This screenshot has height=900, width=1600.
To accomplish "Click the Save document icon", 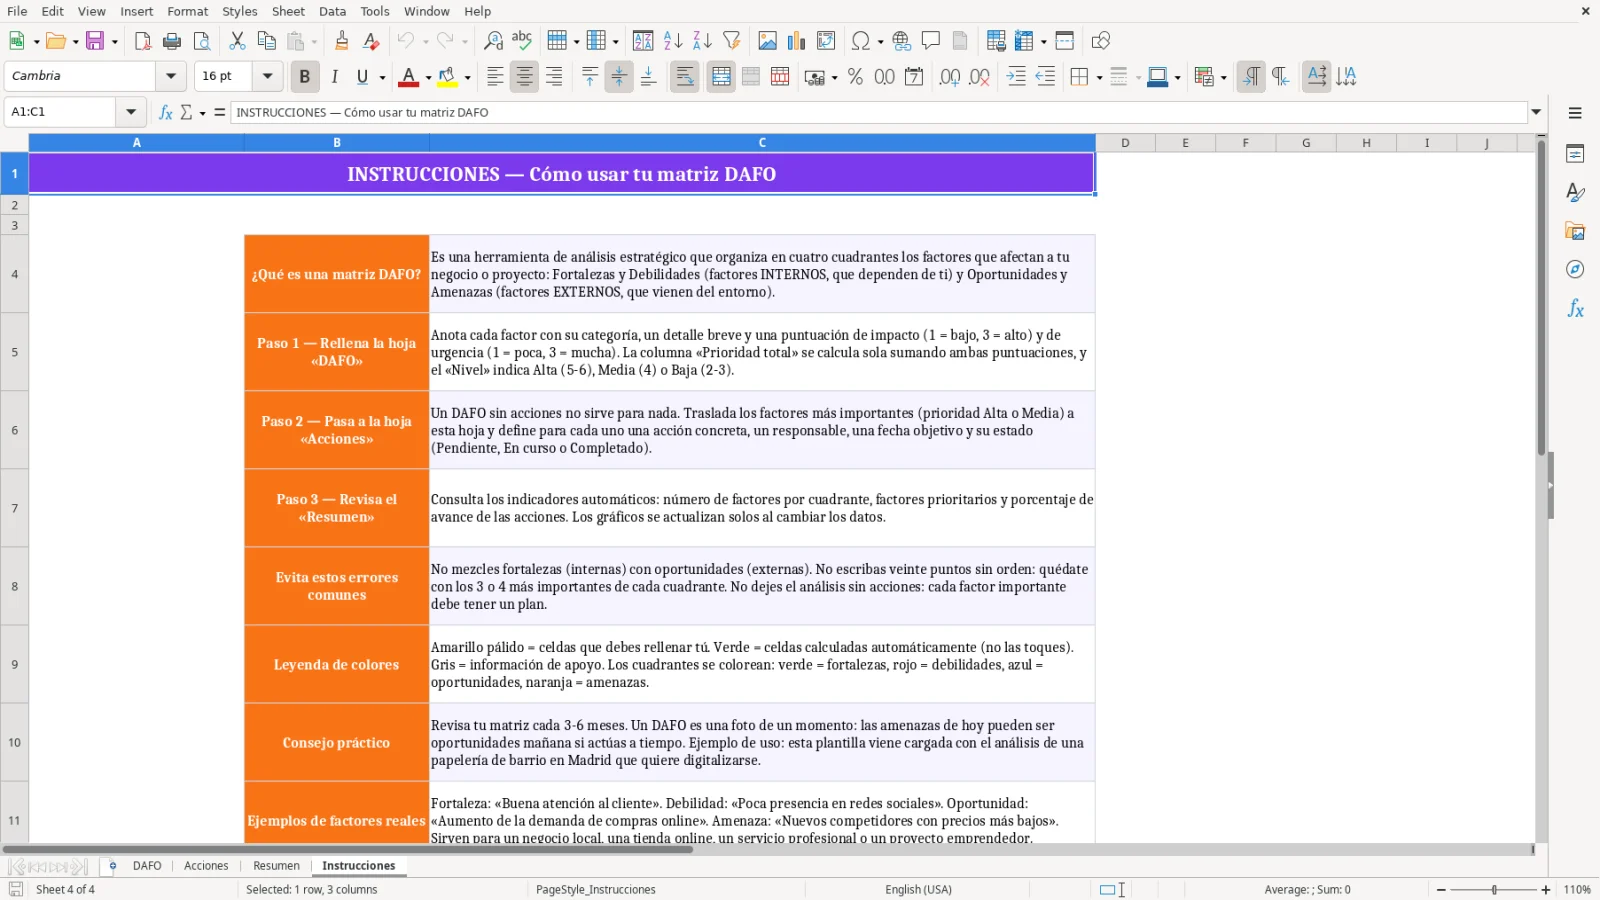I will tap(95, 41).
